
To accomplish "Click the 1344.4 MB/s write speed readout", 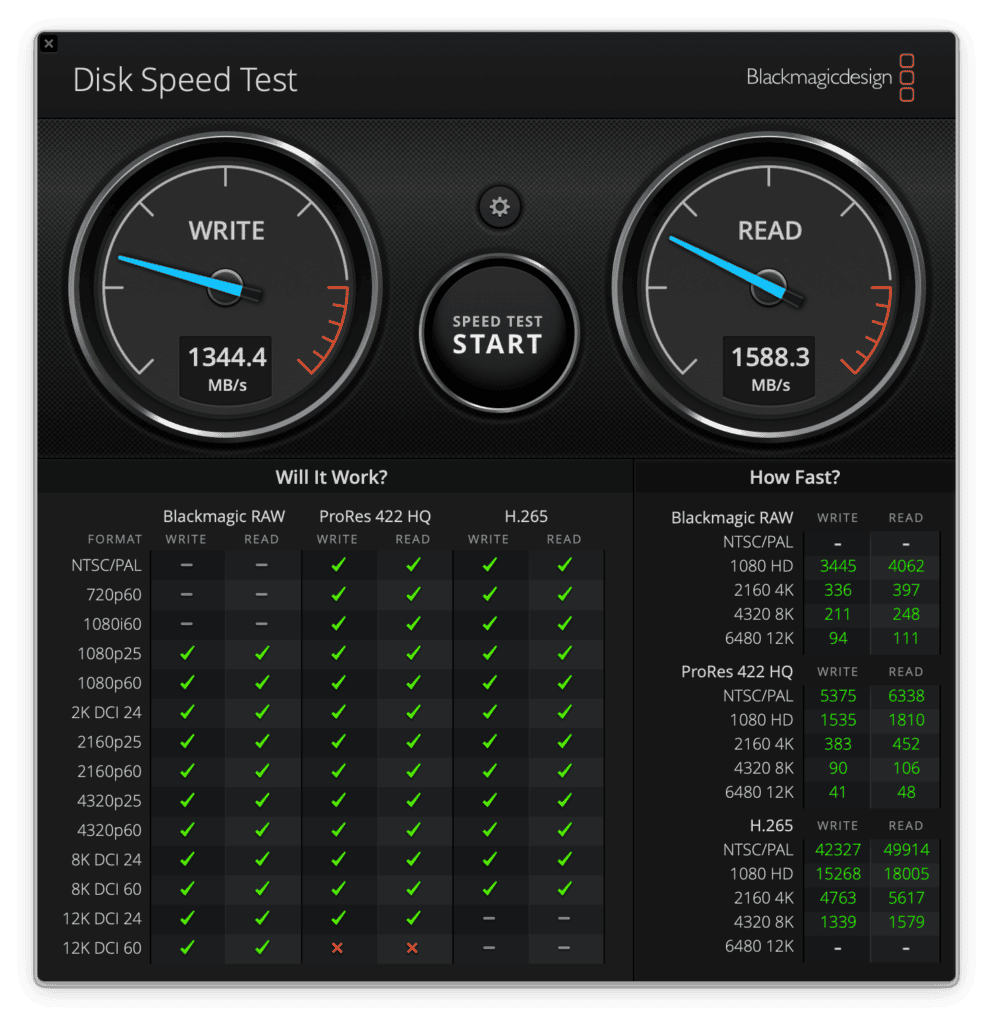I will [x=227, y=366].
